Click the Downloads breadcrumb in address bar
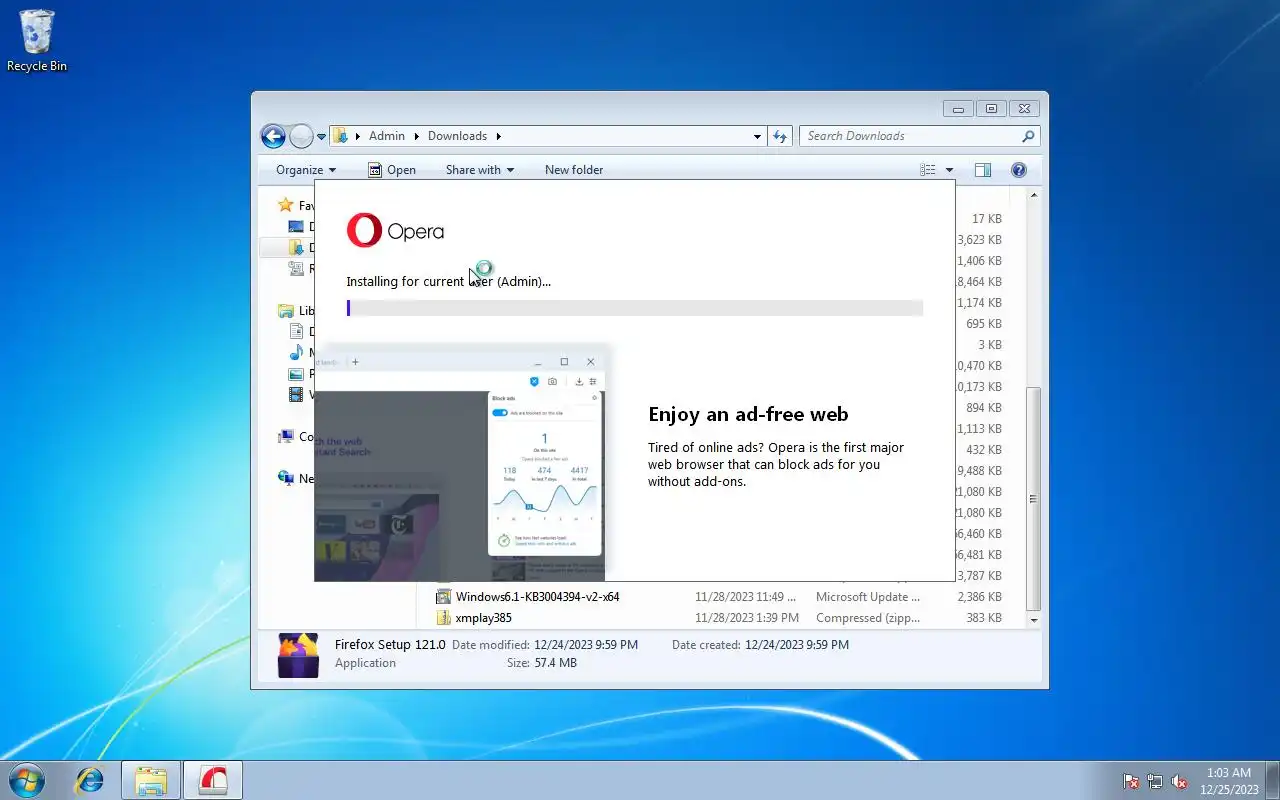The height and width of the screenshot is (800, 1280). coord(457,136)
